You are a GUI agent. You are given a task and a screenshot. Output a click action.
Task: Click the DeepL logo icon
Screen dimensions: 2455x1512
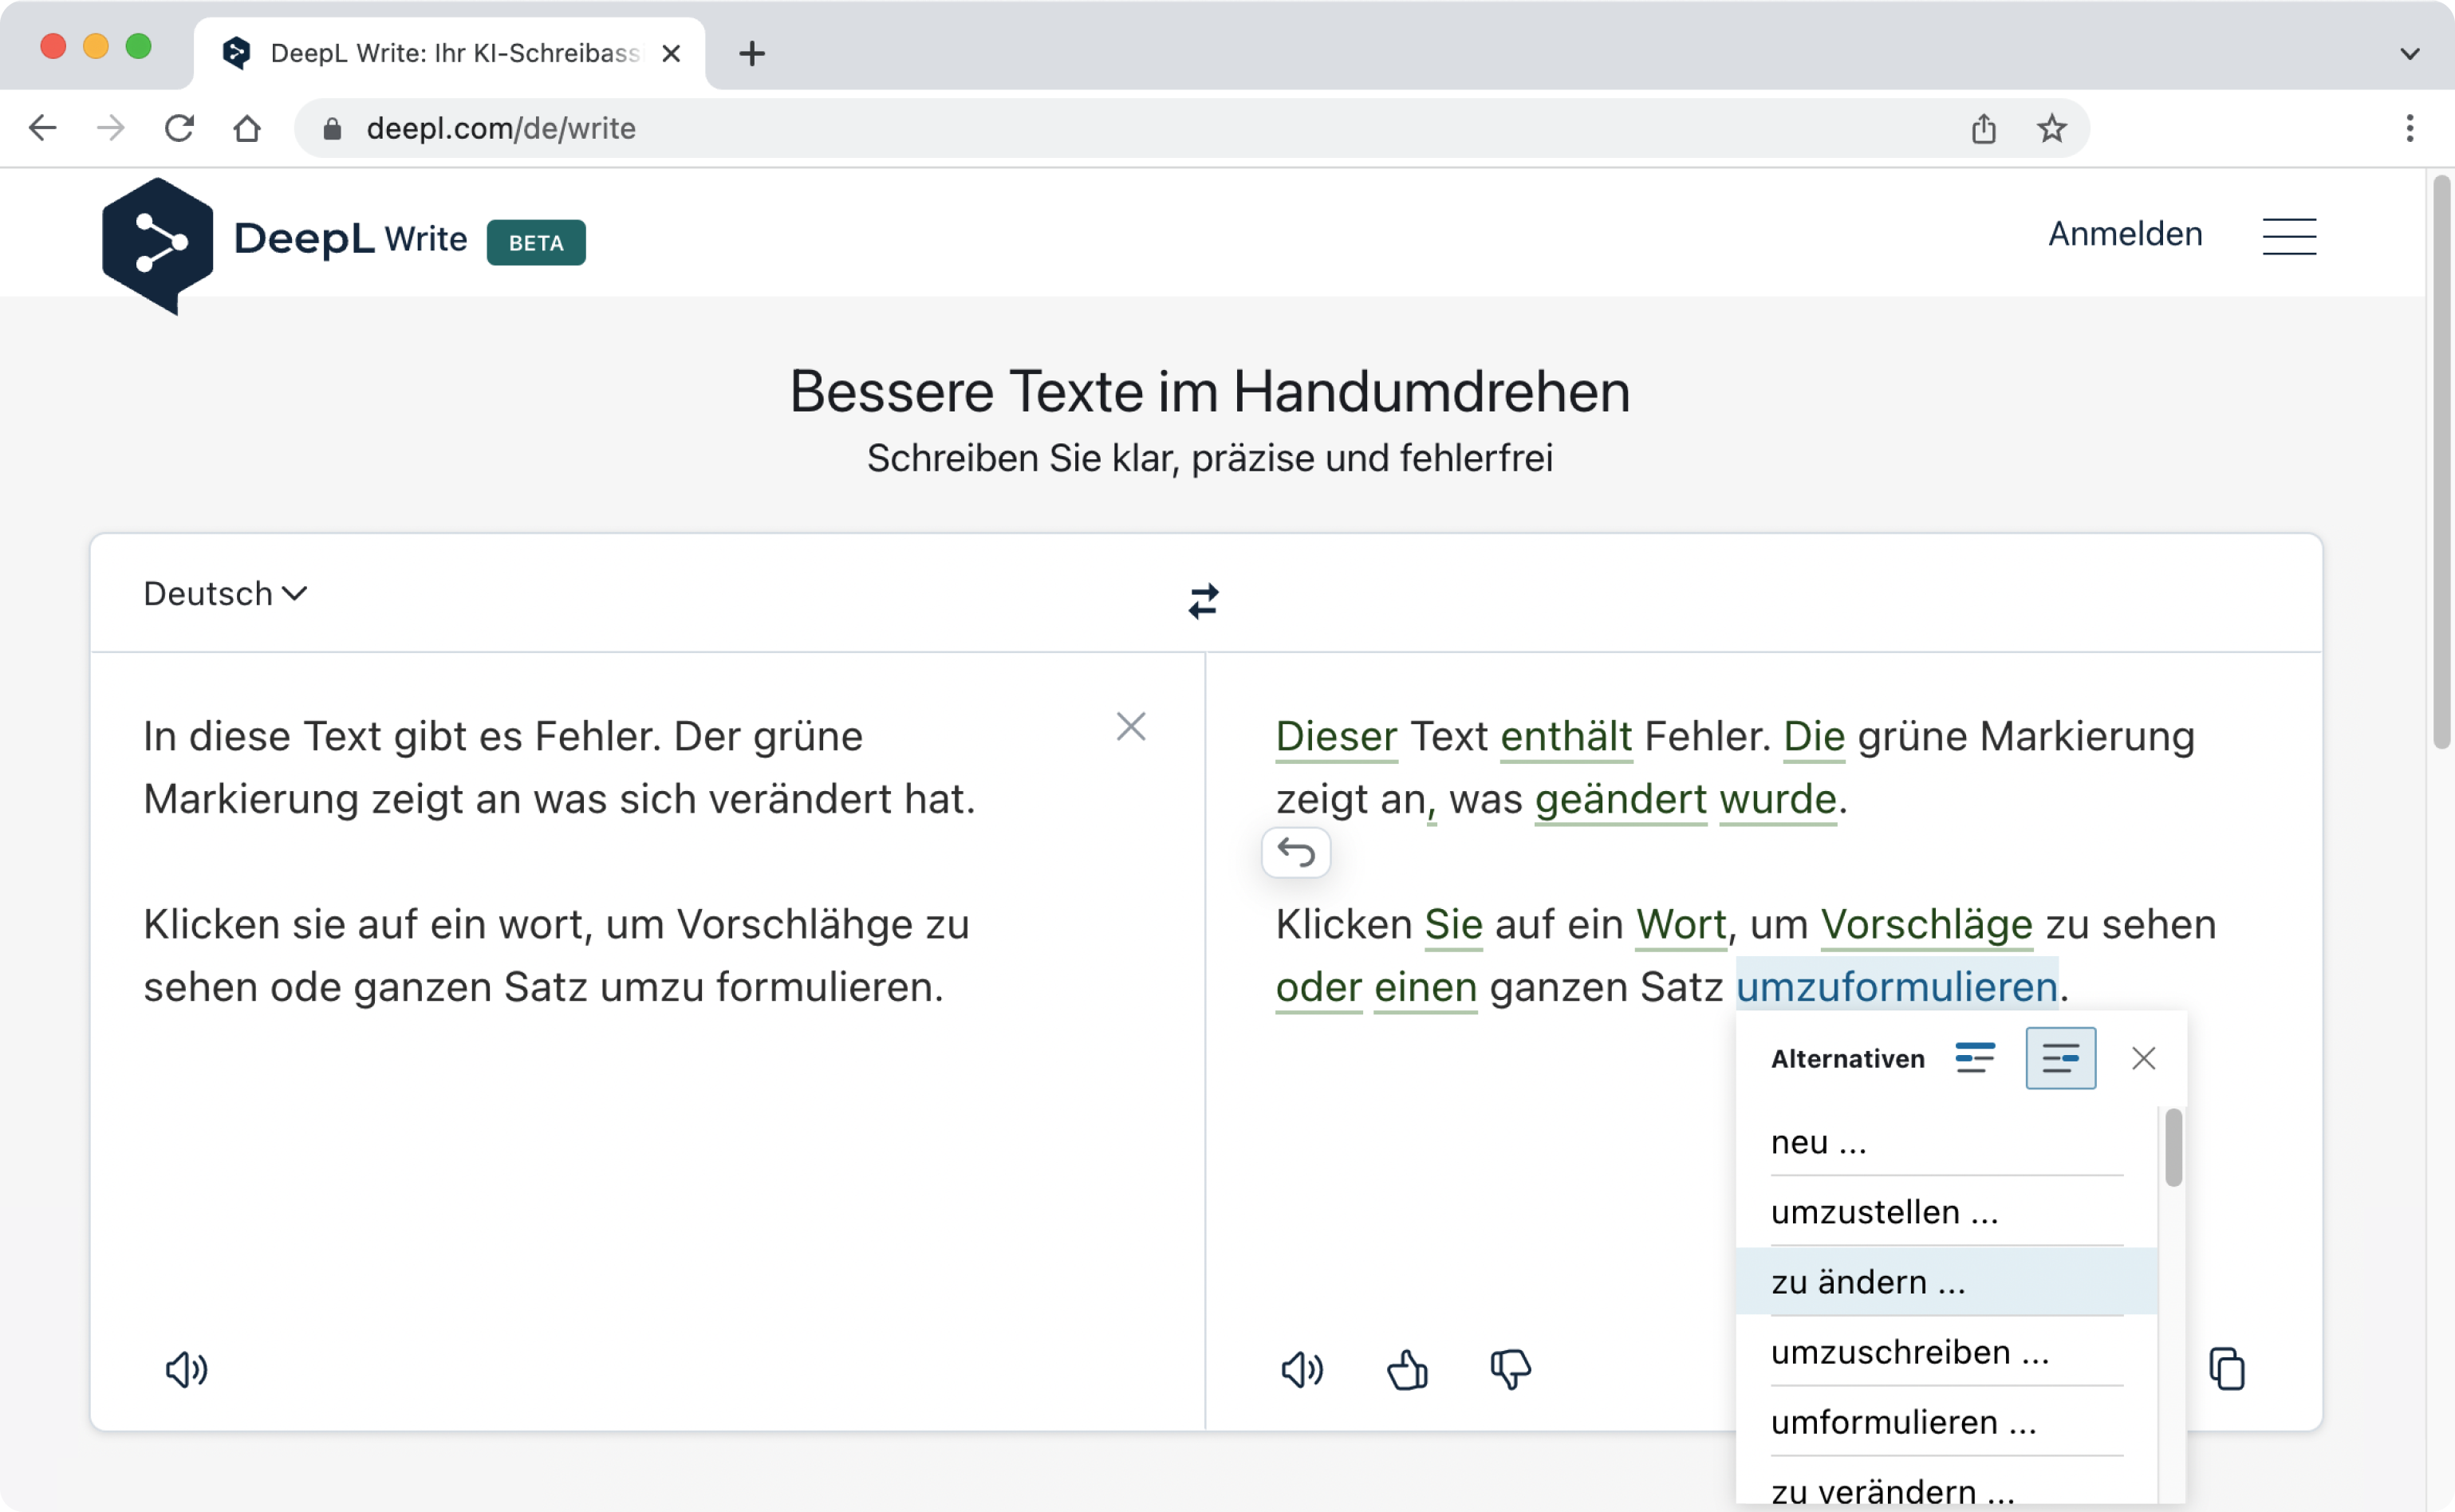(157, 244)
